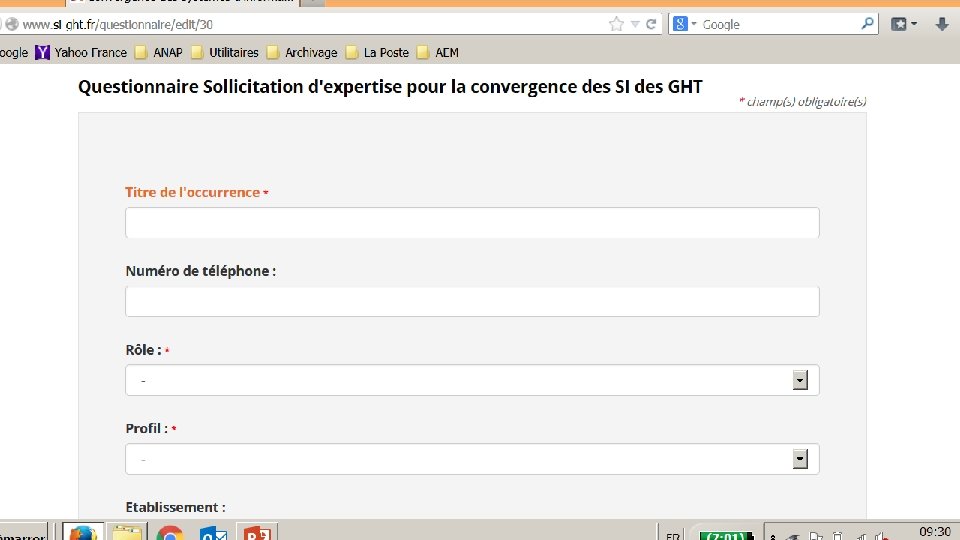Click the Firefox taskbar icon
This screenshot has width=960, height=540.
pos(83,532)
